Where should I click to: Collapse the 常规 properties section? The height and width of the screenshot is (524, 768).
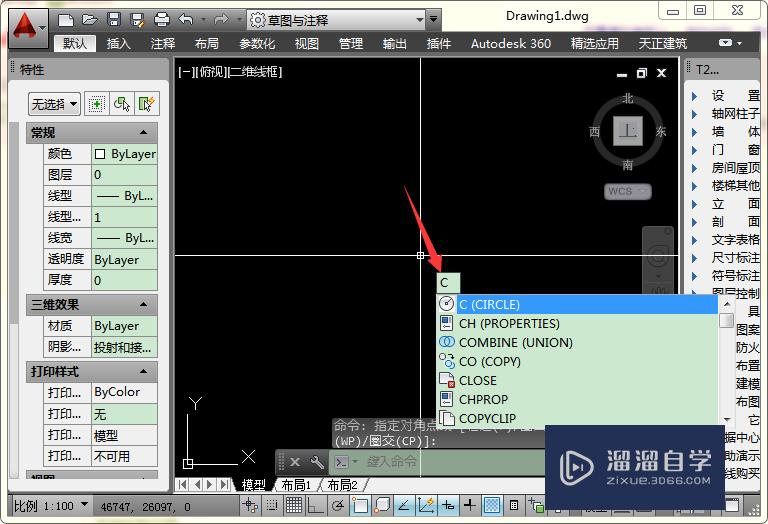(x=143, y=132)
